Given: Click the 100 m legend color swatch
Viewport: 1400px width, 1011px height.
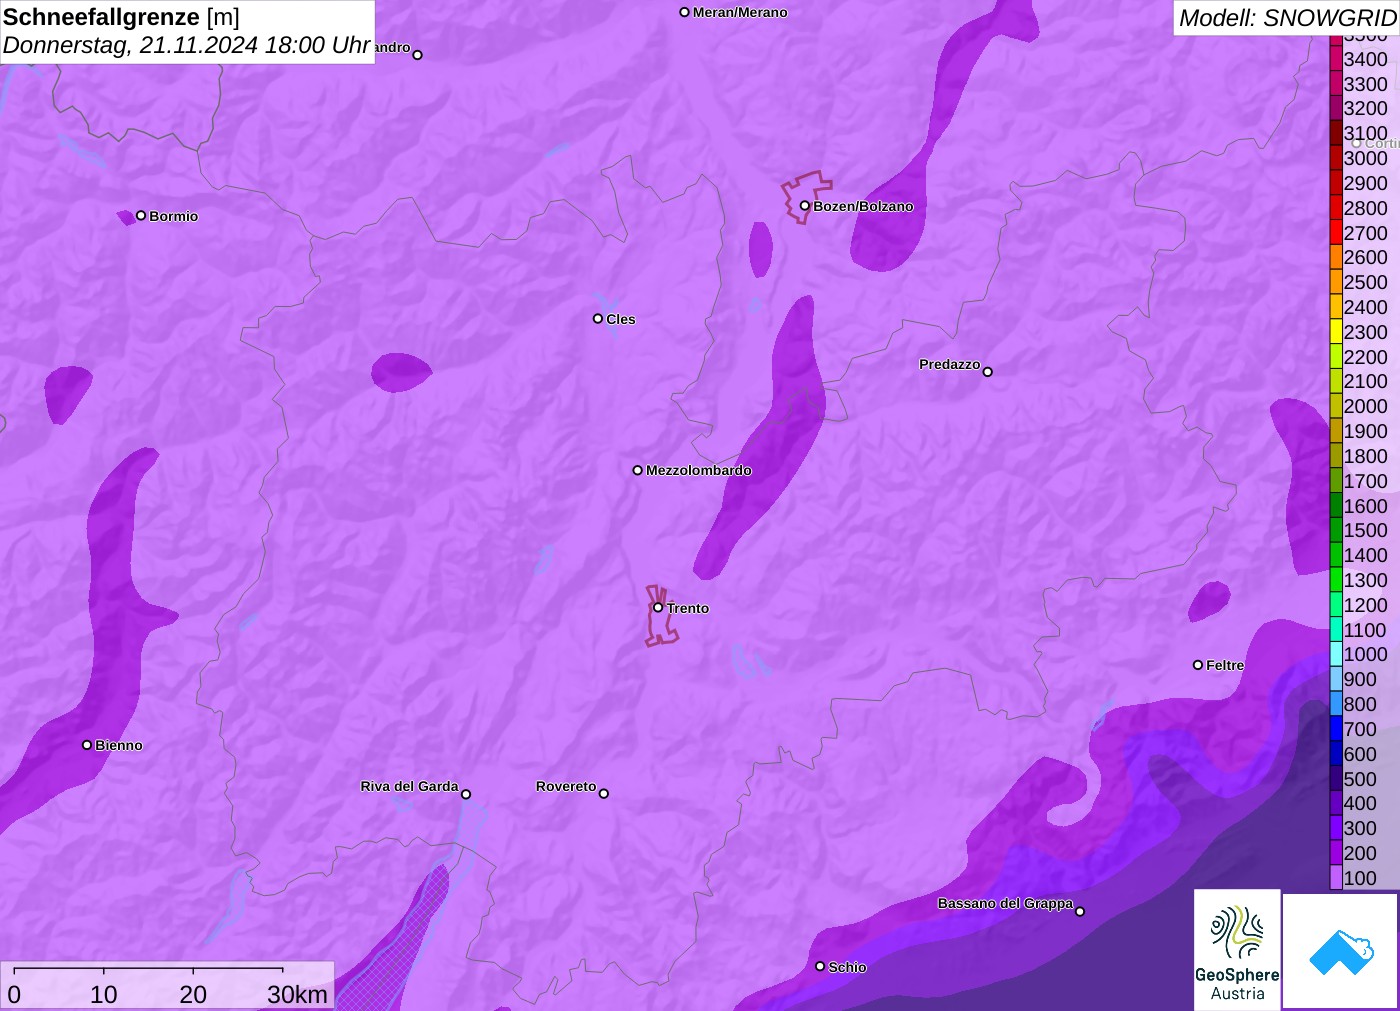Looking at the screenshot, I should pyautogui.click(x=1336, y=878).
